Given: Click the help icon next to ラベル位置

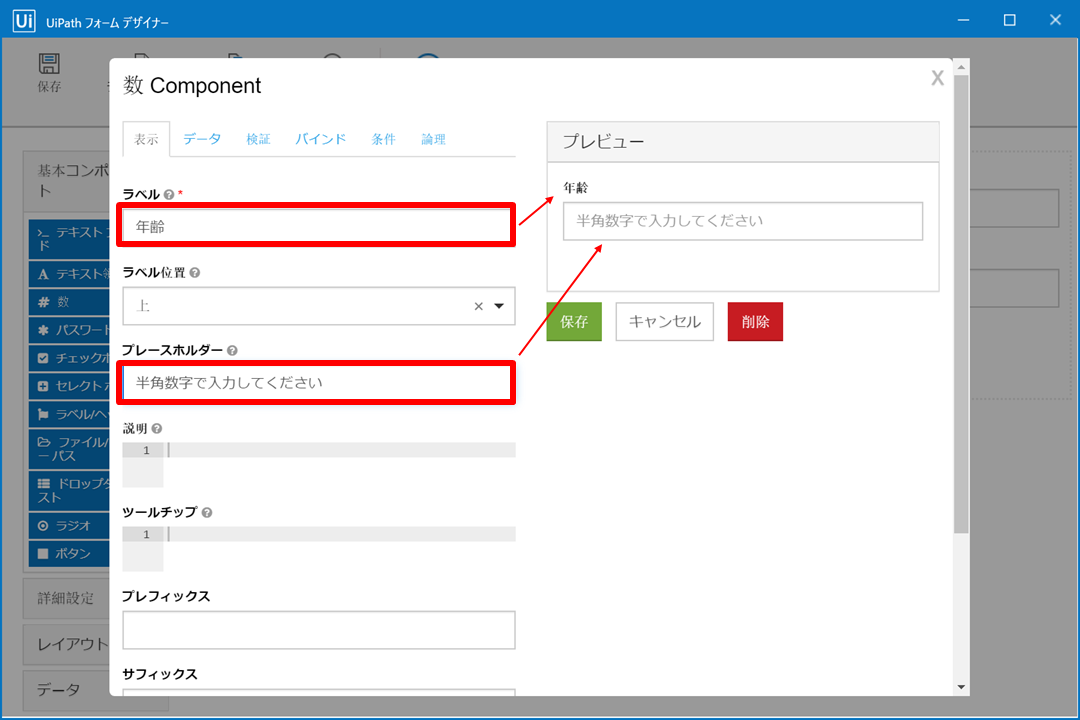Looking at the screenshot, I should 195,273.
